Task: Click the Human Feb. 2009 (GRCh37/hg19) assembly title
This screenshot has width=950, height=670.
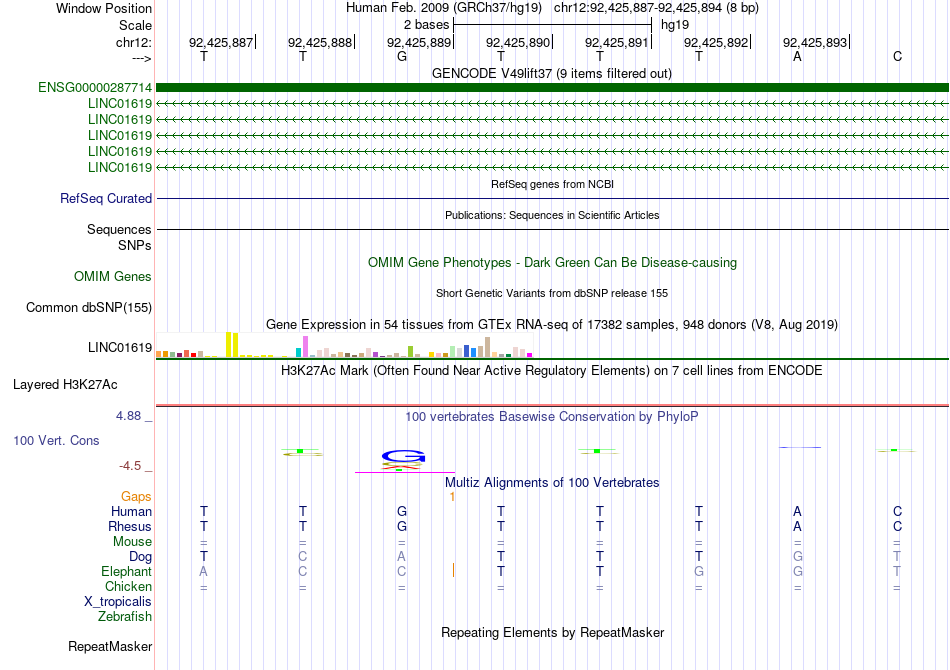Action: (x=445, y=8)
